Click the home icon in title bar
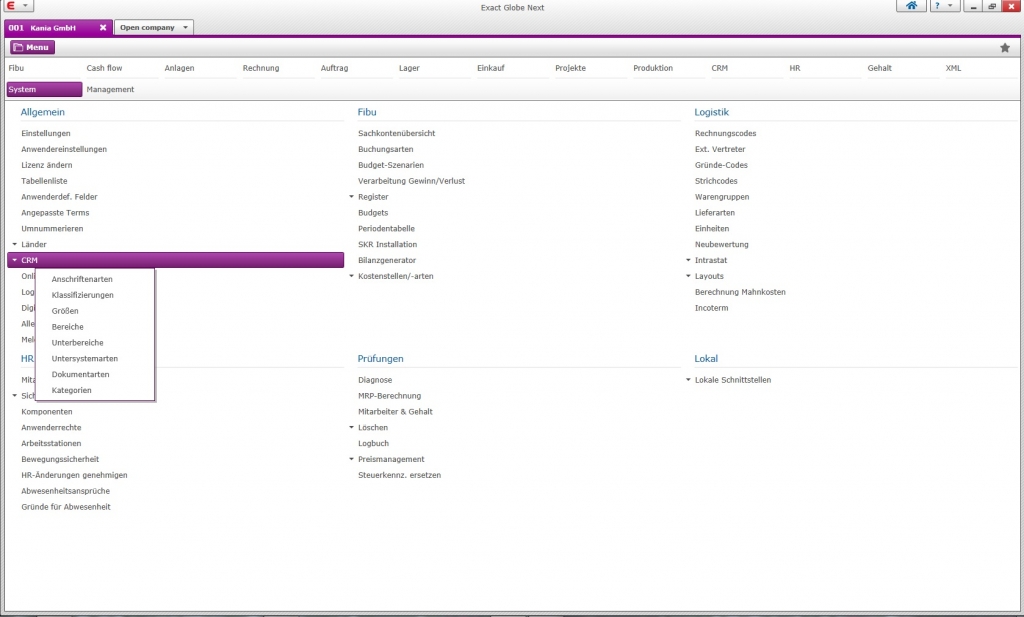Screen dimensions: 1024x617 (x=911, y=6)
